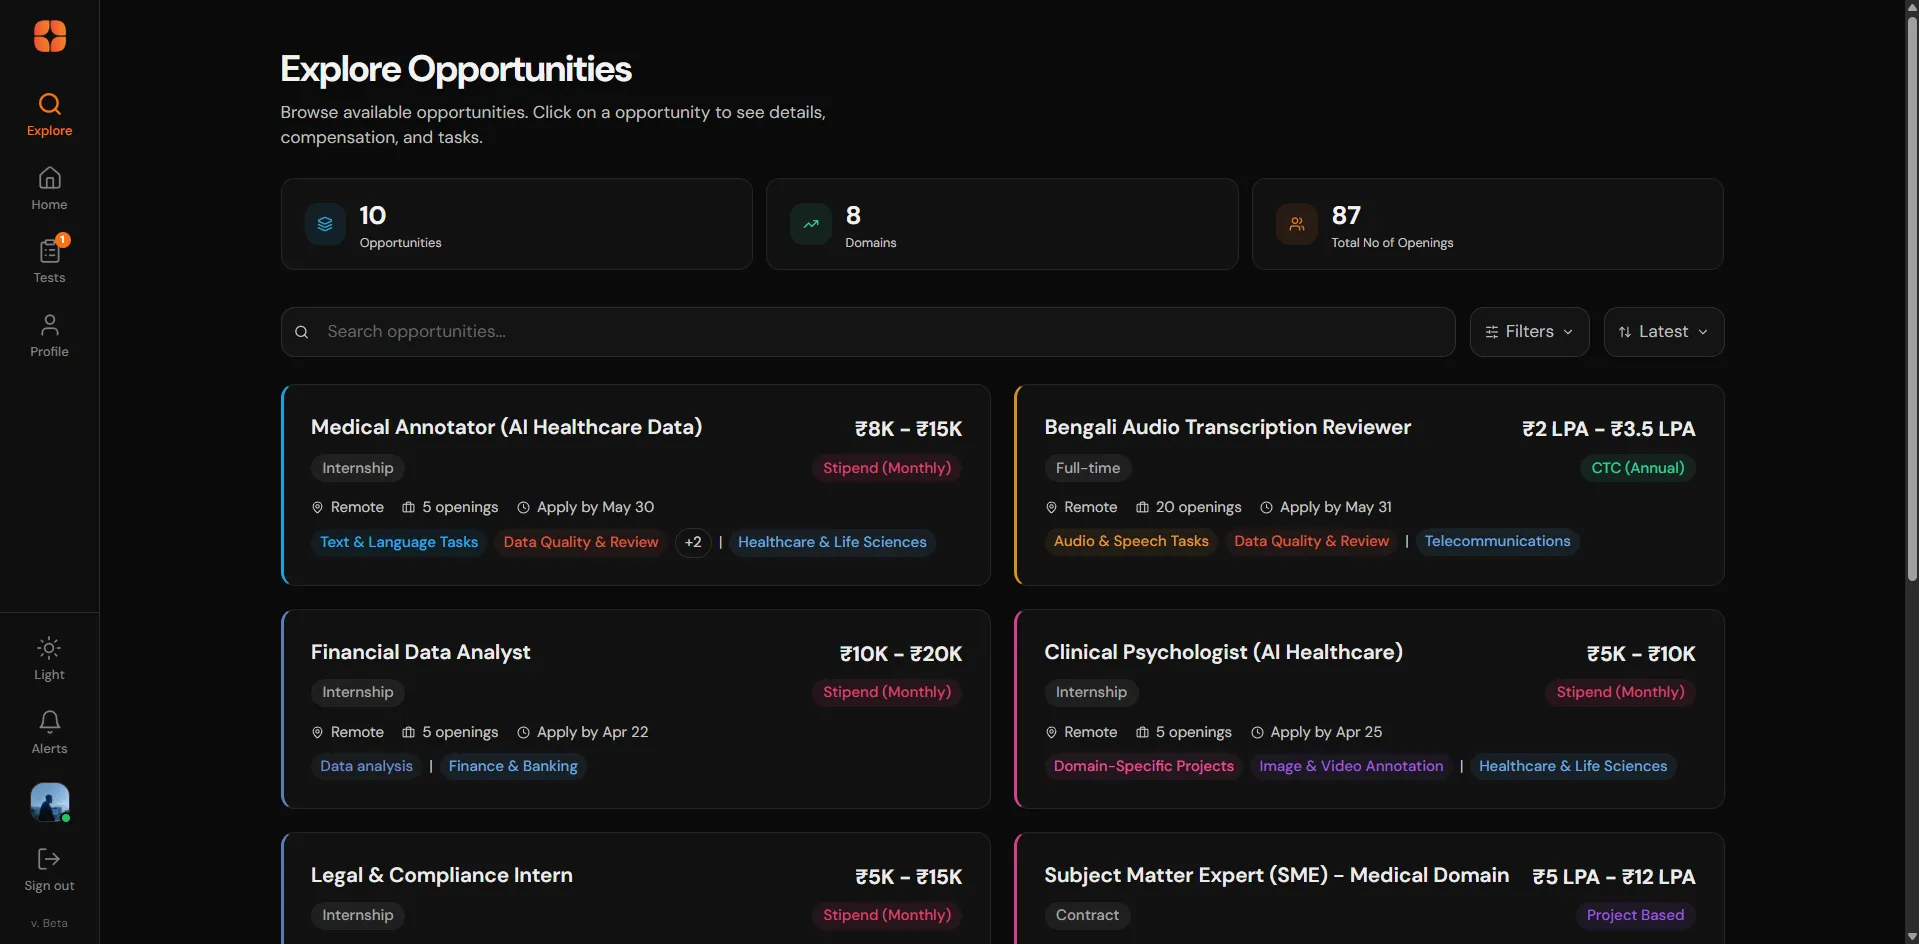
Task: Click clock icon beside Apply by Apr 22
Action: (x=523, y=733)
